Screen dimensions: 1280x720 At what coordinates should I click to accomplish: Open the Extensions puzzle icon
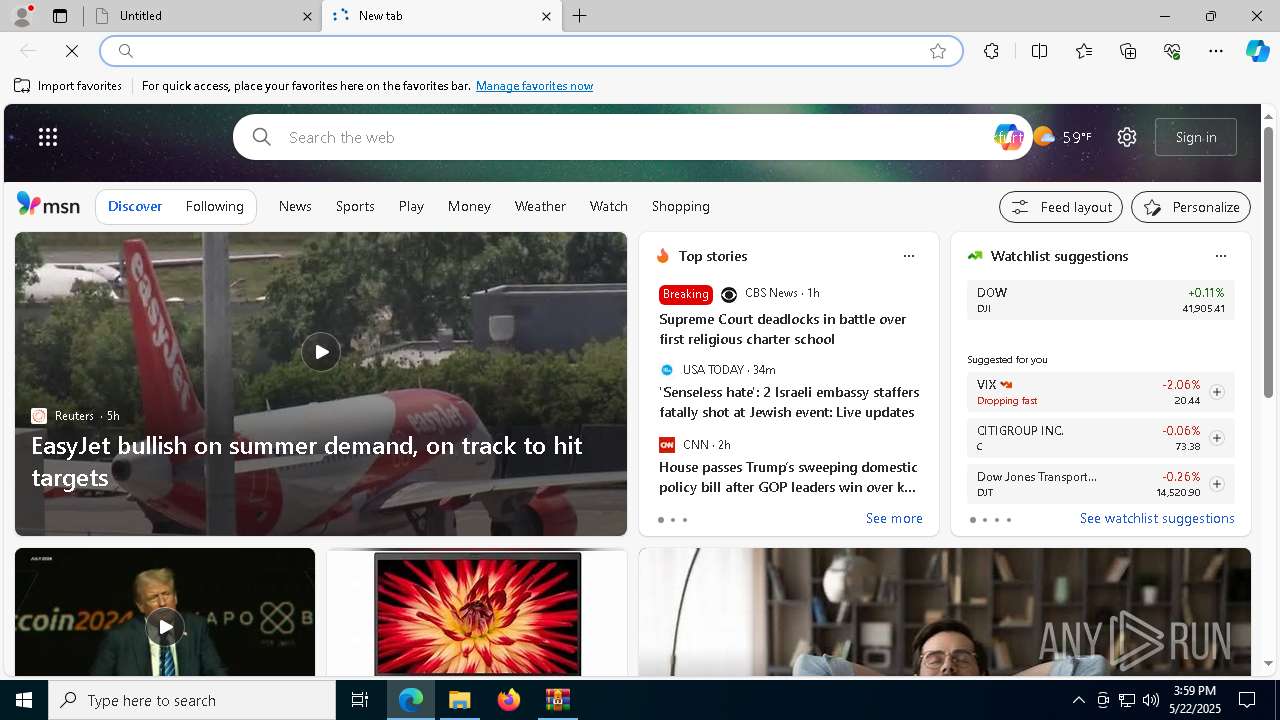[x=991, y=51]
